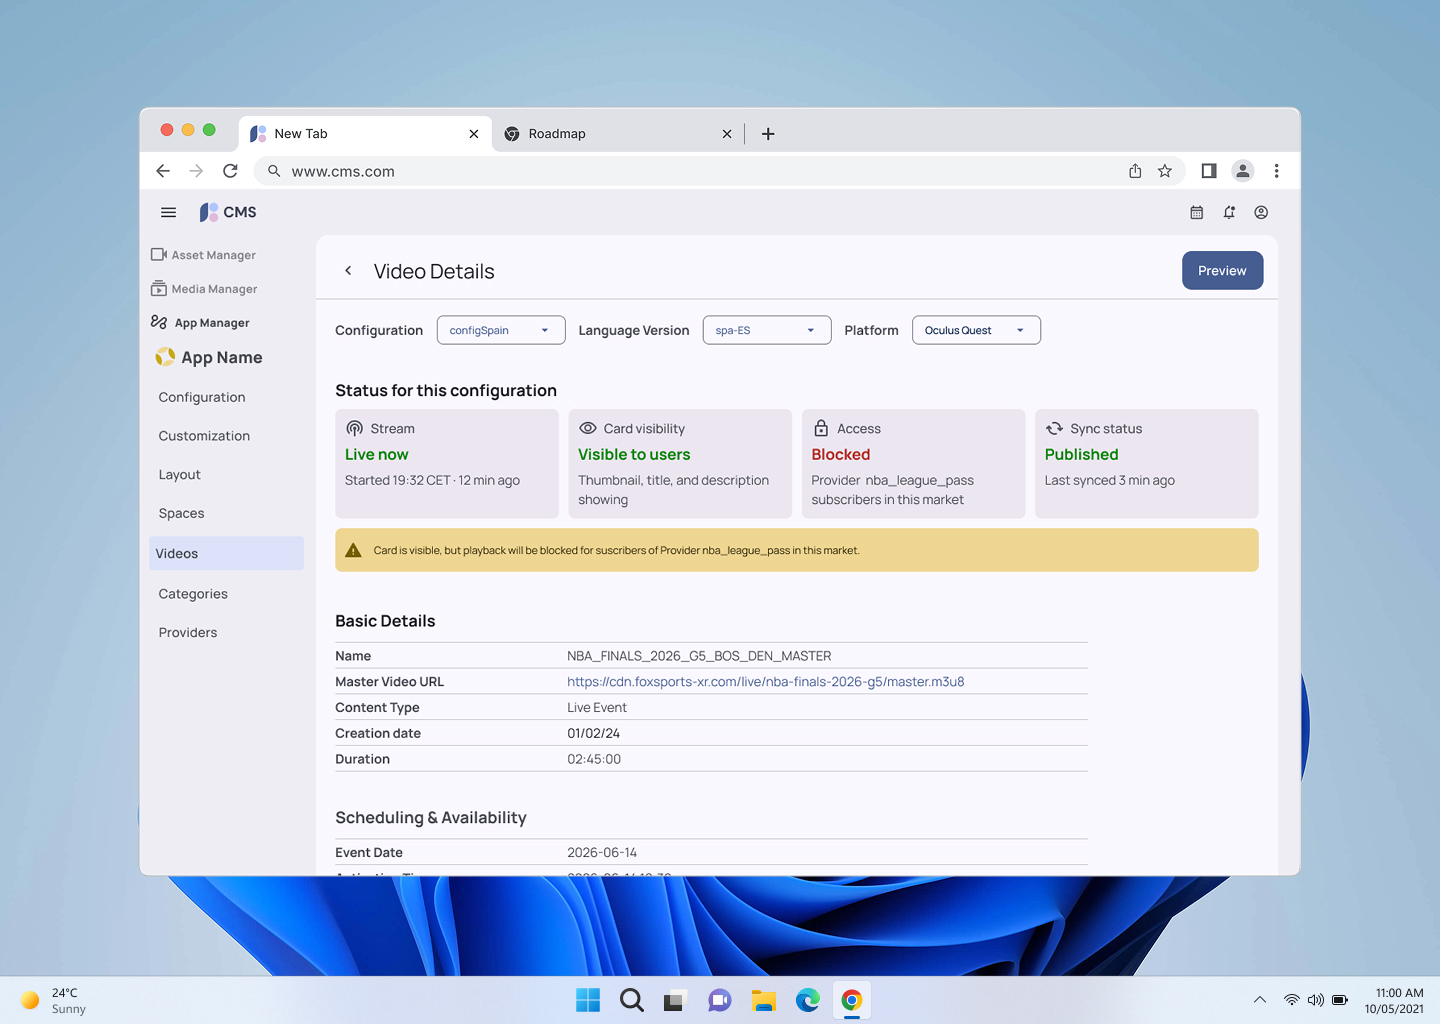Toggle the browser side panel icon
This screenshot has width=1440, height=1024.
pos(1209,171)
